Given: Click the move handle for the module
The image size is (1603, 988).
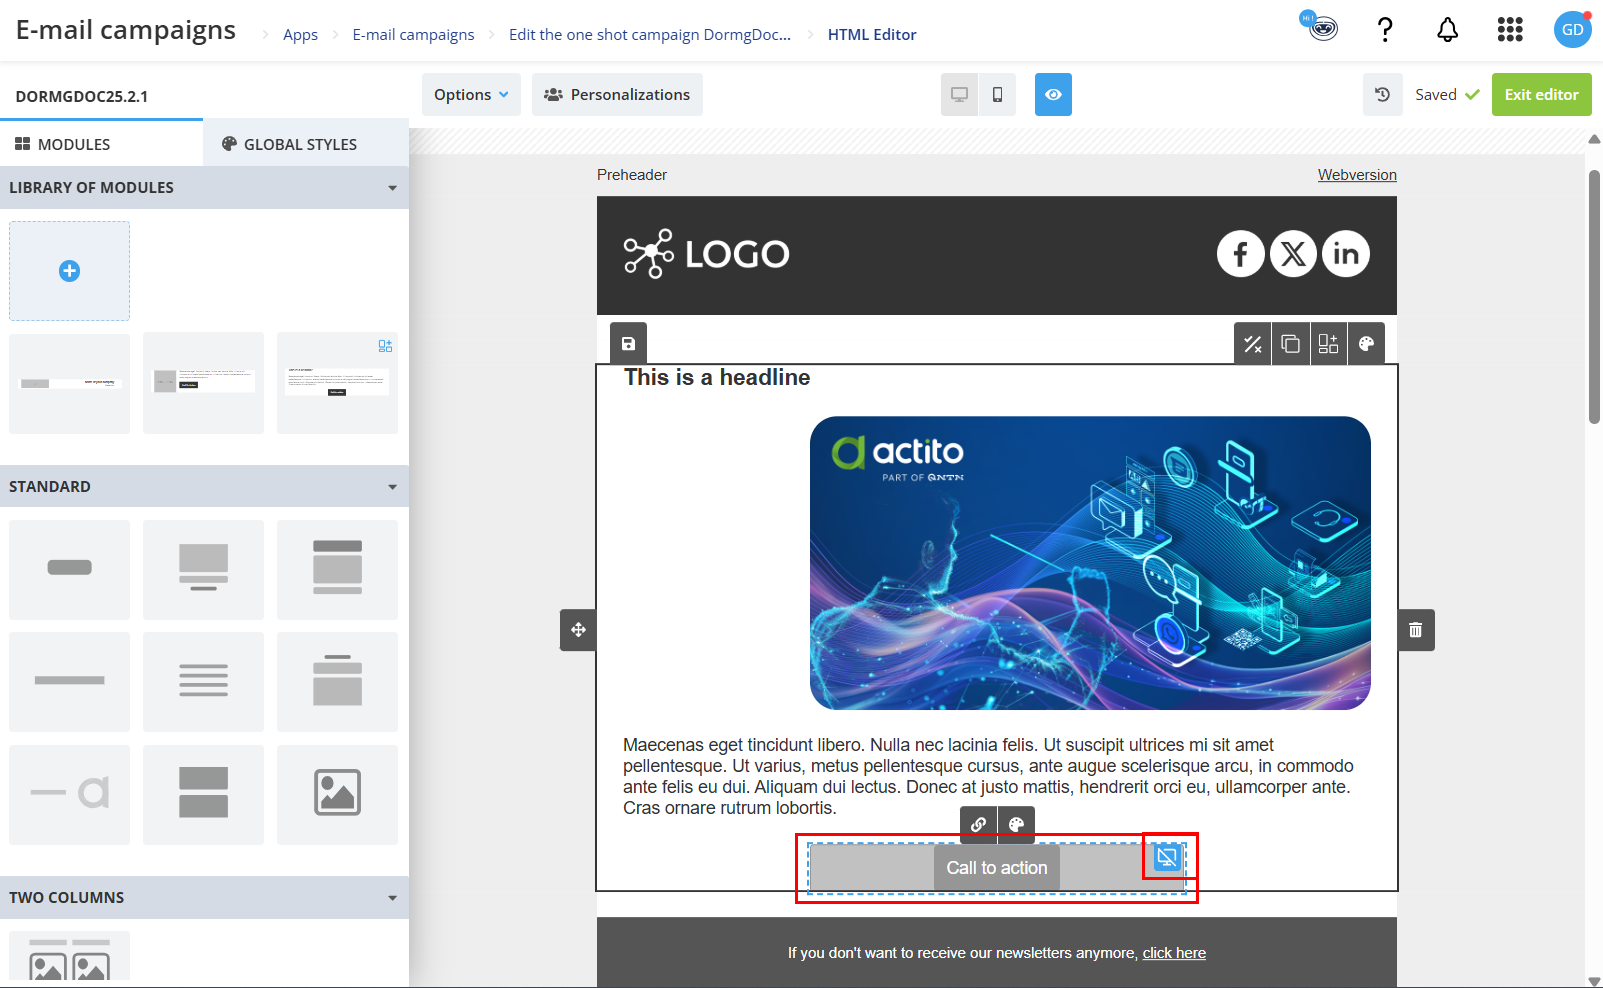Looking at the screenshot, I should point(578,630).
